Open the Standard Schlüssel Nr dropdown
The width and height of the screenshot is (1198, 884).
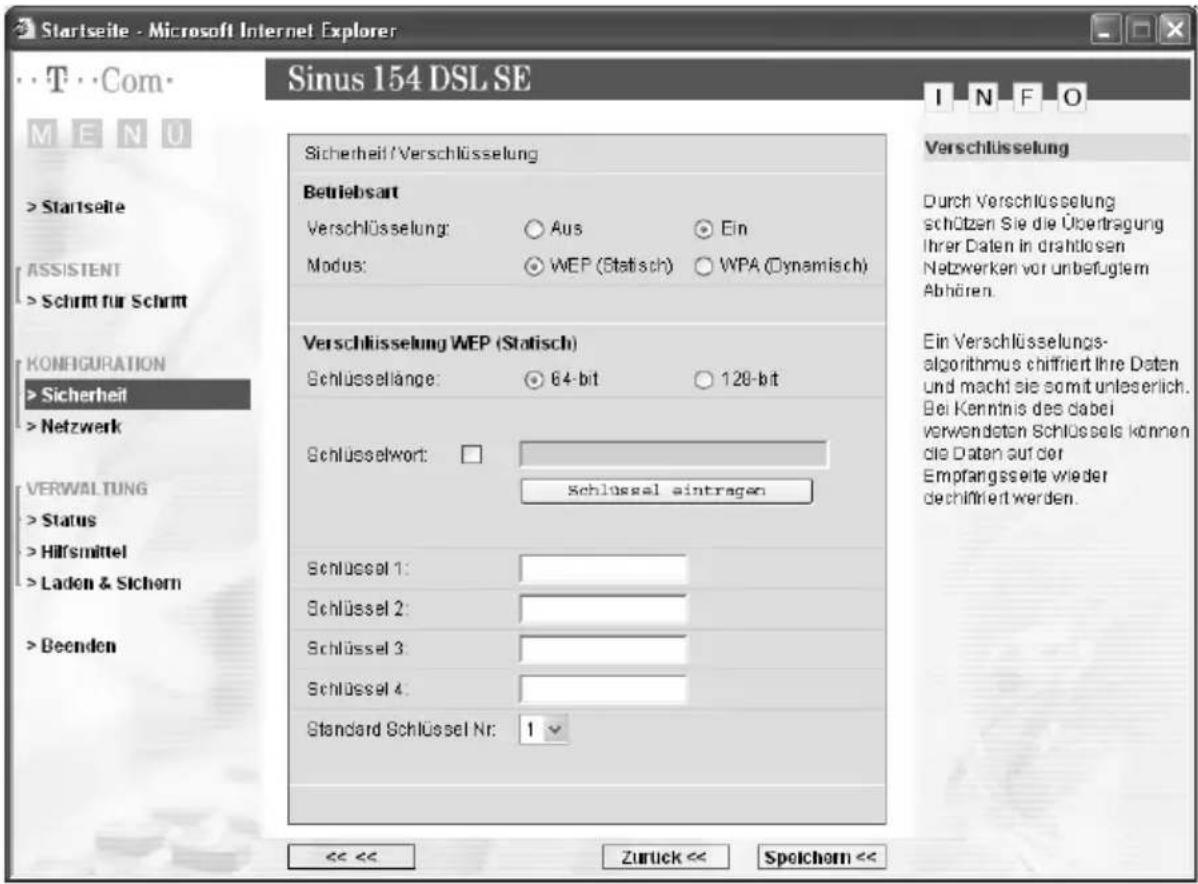pos(544,730)
